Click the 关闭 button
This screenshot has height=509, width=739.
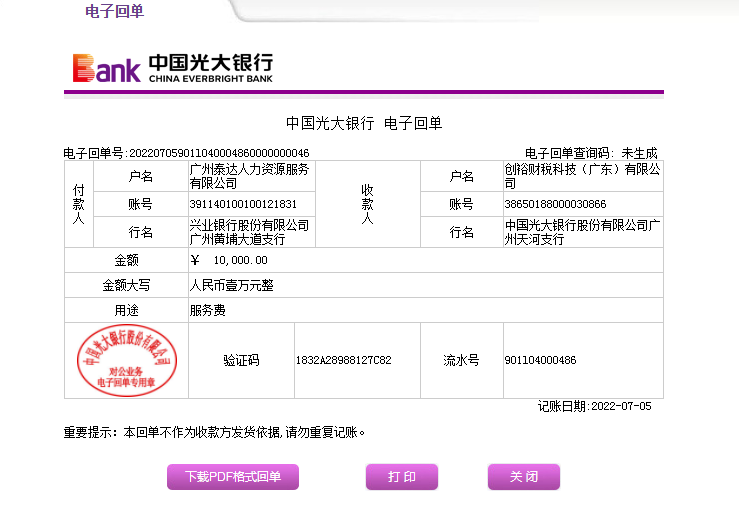(x=524, y=476)
